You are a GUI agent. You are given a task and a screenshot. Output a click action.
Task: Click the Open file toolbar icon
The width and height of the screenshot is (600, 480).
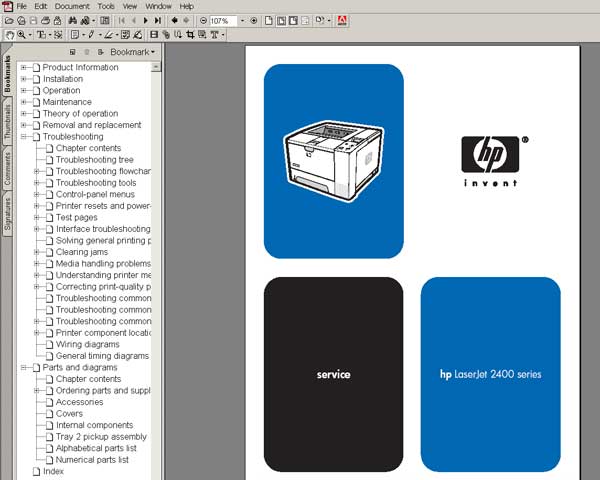coord(9,21)
